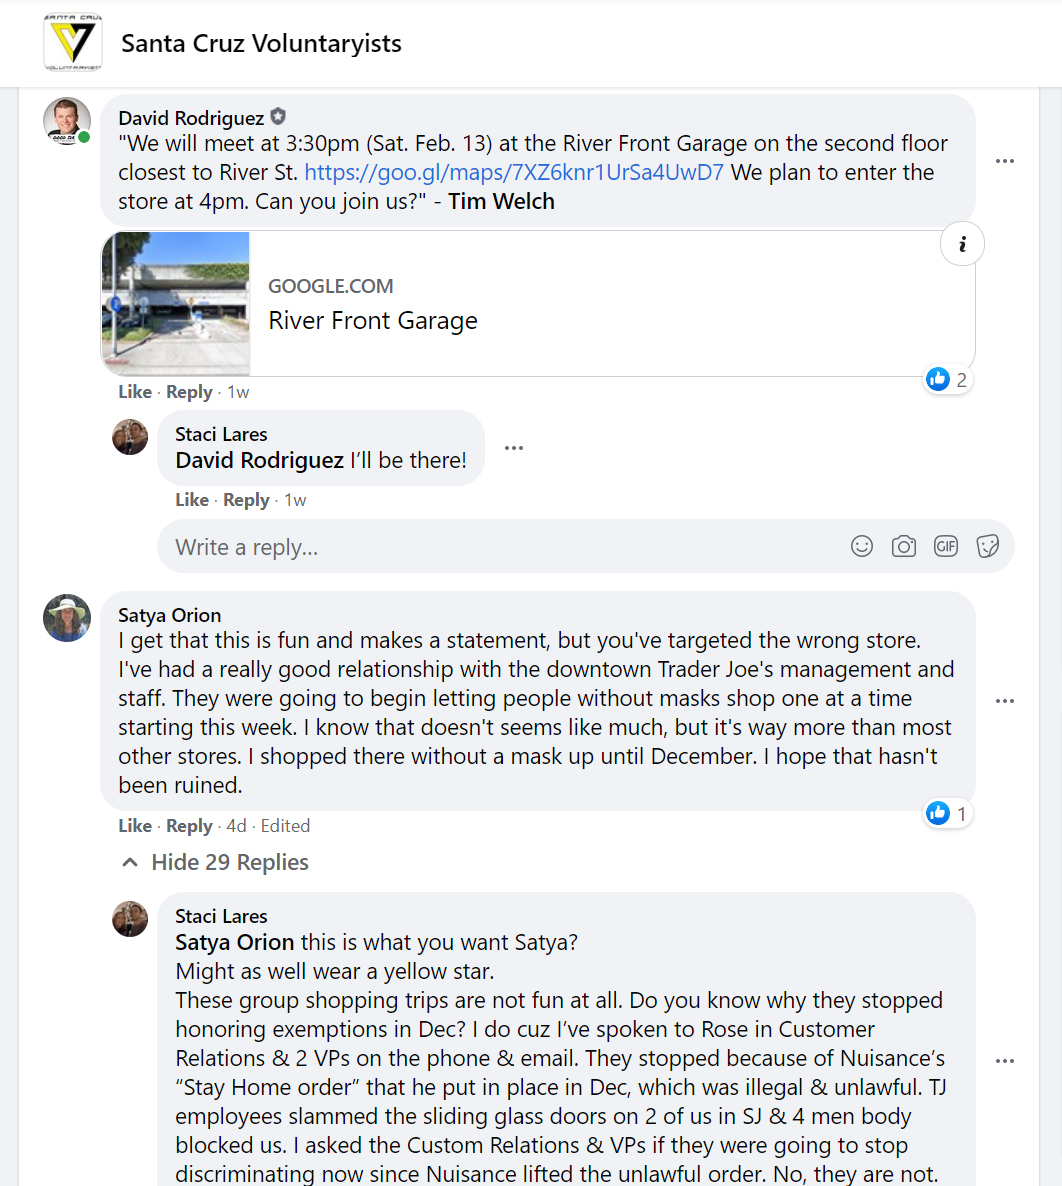Viewport: 1062px width, 1186px height.
Task: Open the sticker picker icon
Action: click(988, 546)
